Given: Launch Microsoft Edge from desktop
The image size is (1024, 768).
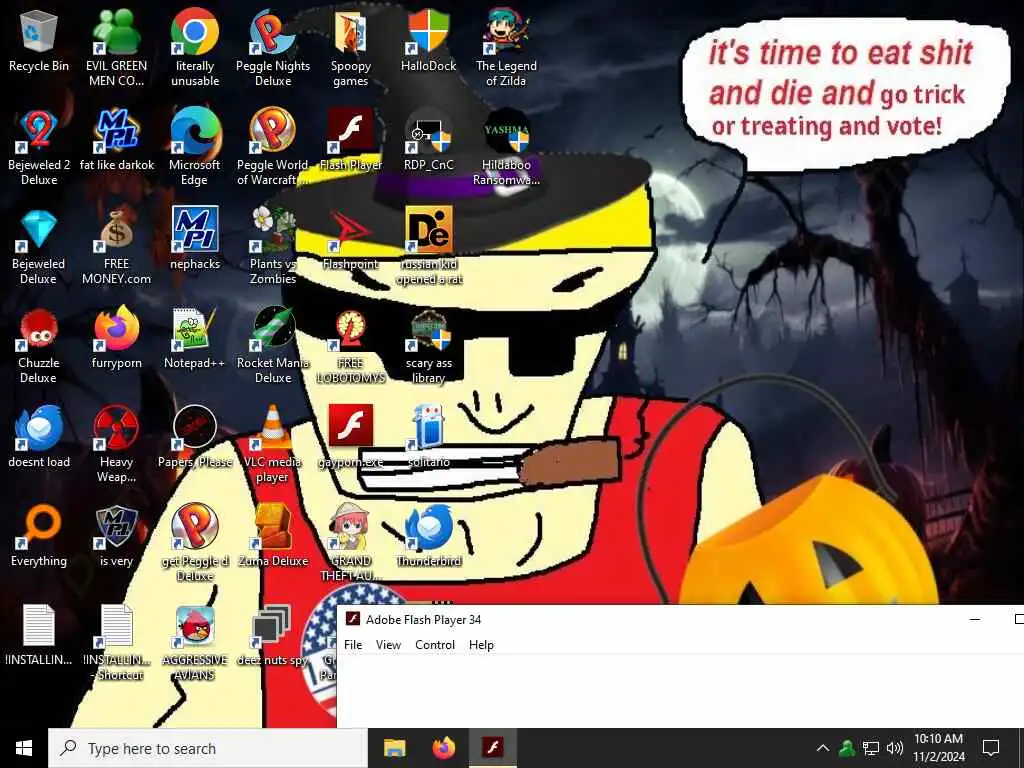Looking at the screenshot, I should click(195, 146).
